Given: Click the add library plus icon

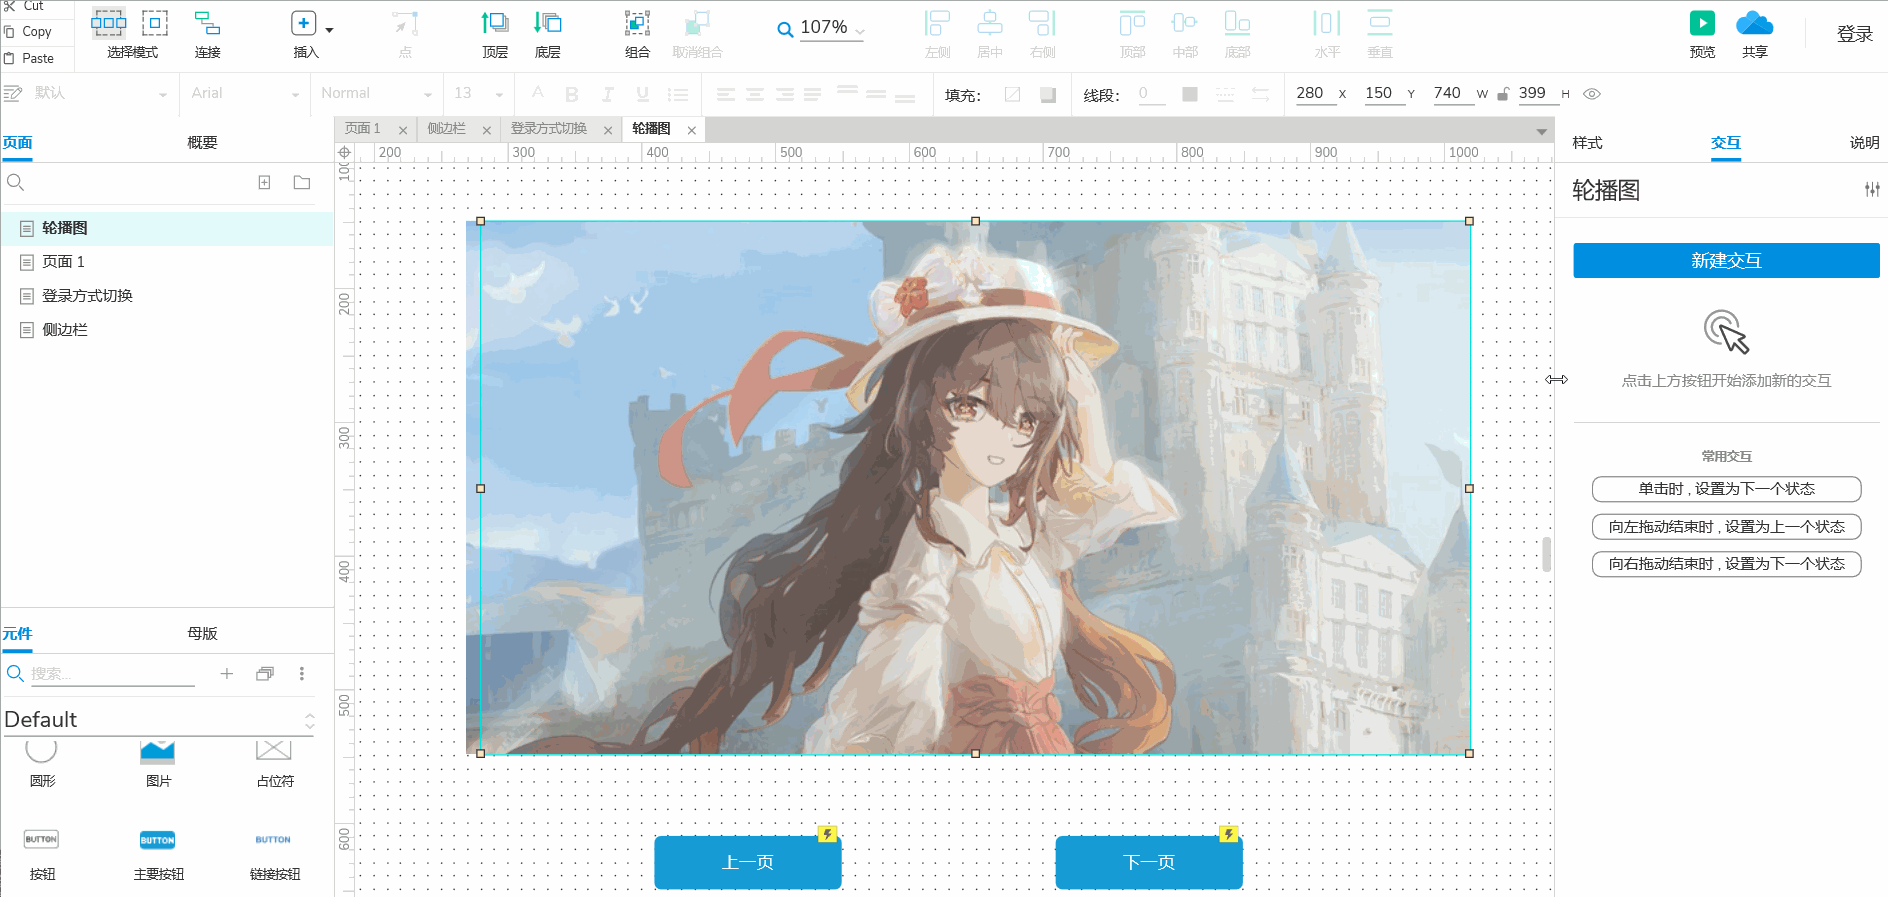Looking at the screenshot, I should (227, 674).
